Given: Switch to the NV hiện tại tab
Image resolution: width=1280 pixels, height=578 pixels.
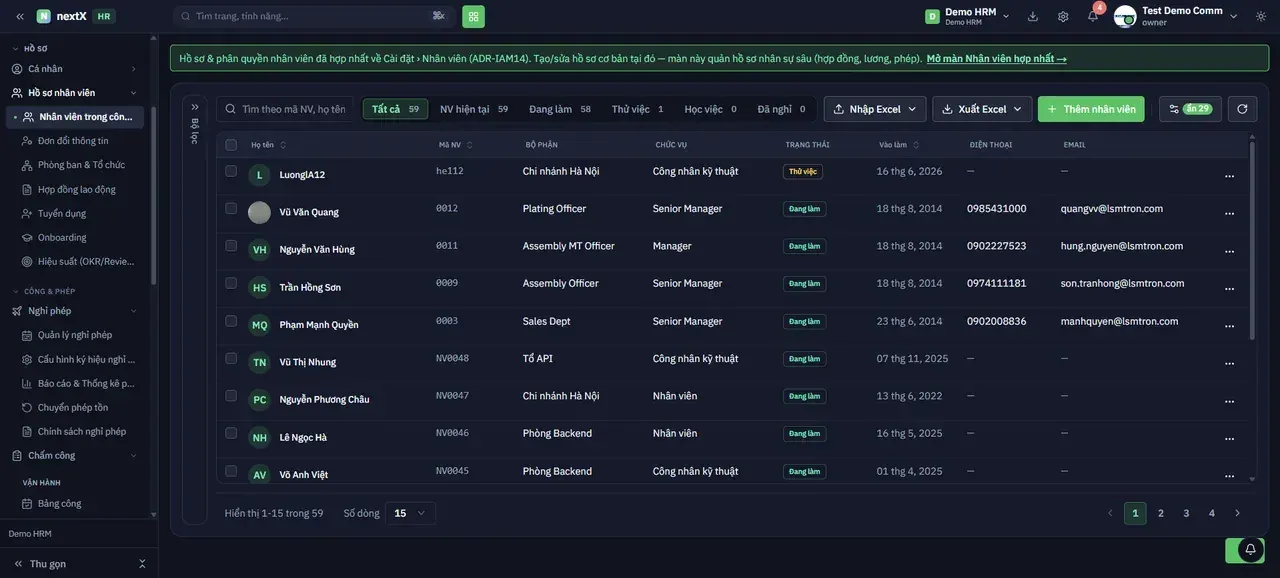Looking at the screenshot, I should [x=474, y=109].
